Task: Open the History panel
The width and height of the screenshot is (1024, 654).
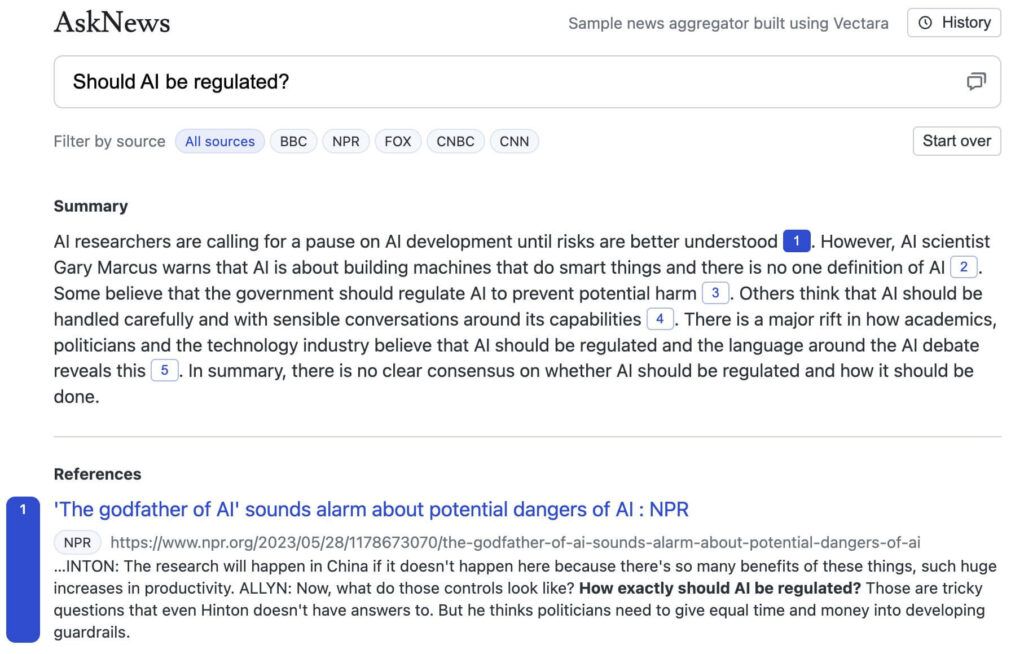Action: (x=955, y=23)
